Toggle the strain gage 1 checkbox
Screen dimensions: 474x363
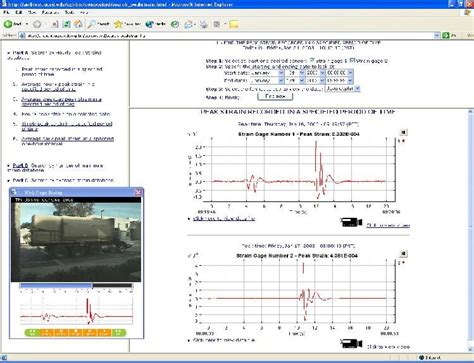312,60
